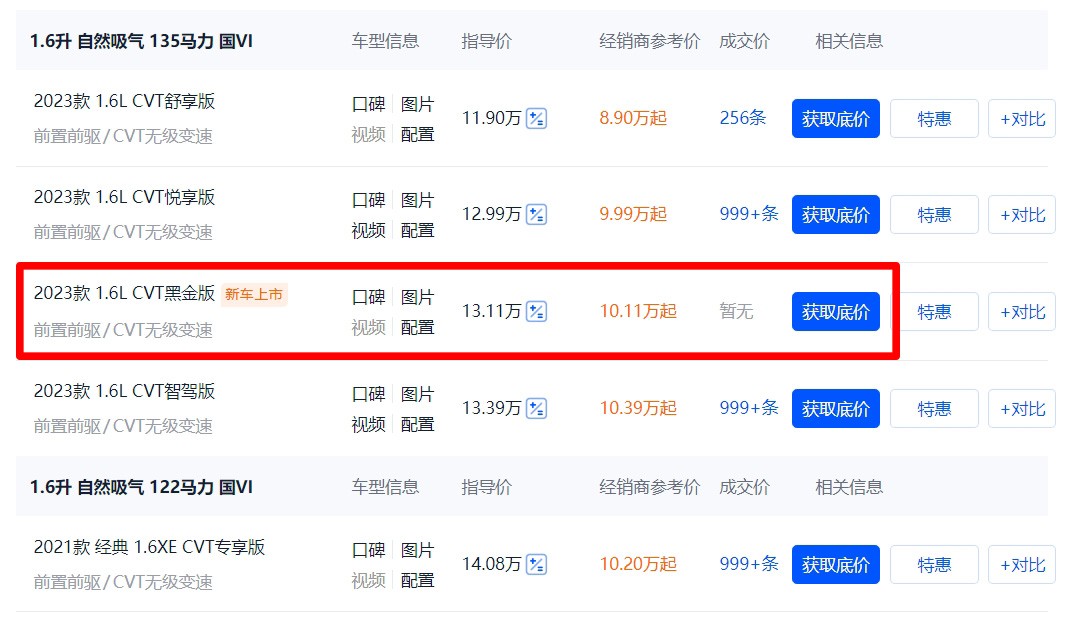
Task: Open price calculator icon beside 12.99万
Action: point(536,215)
